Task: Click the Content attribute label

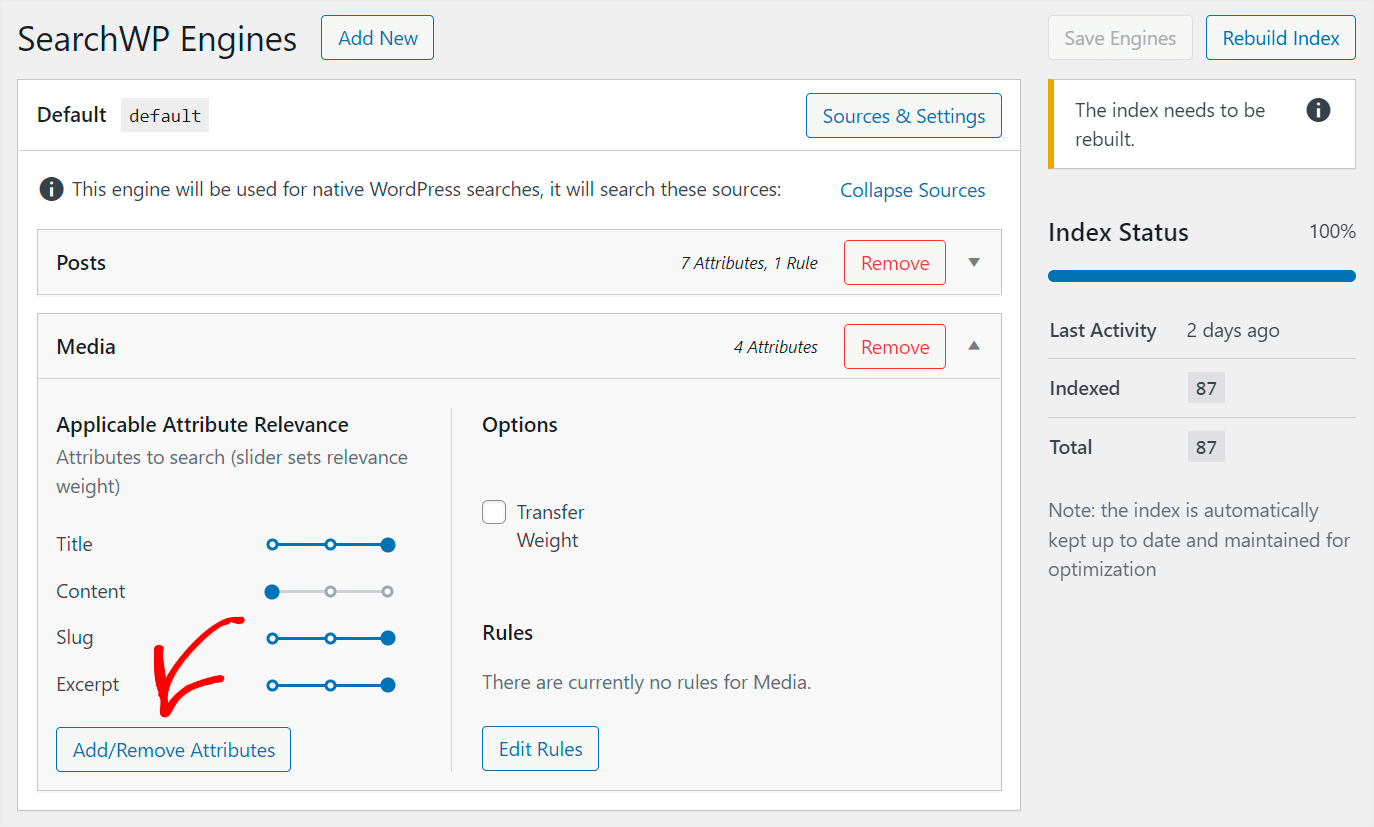Action: [x=91, y=592]
